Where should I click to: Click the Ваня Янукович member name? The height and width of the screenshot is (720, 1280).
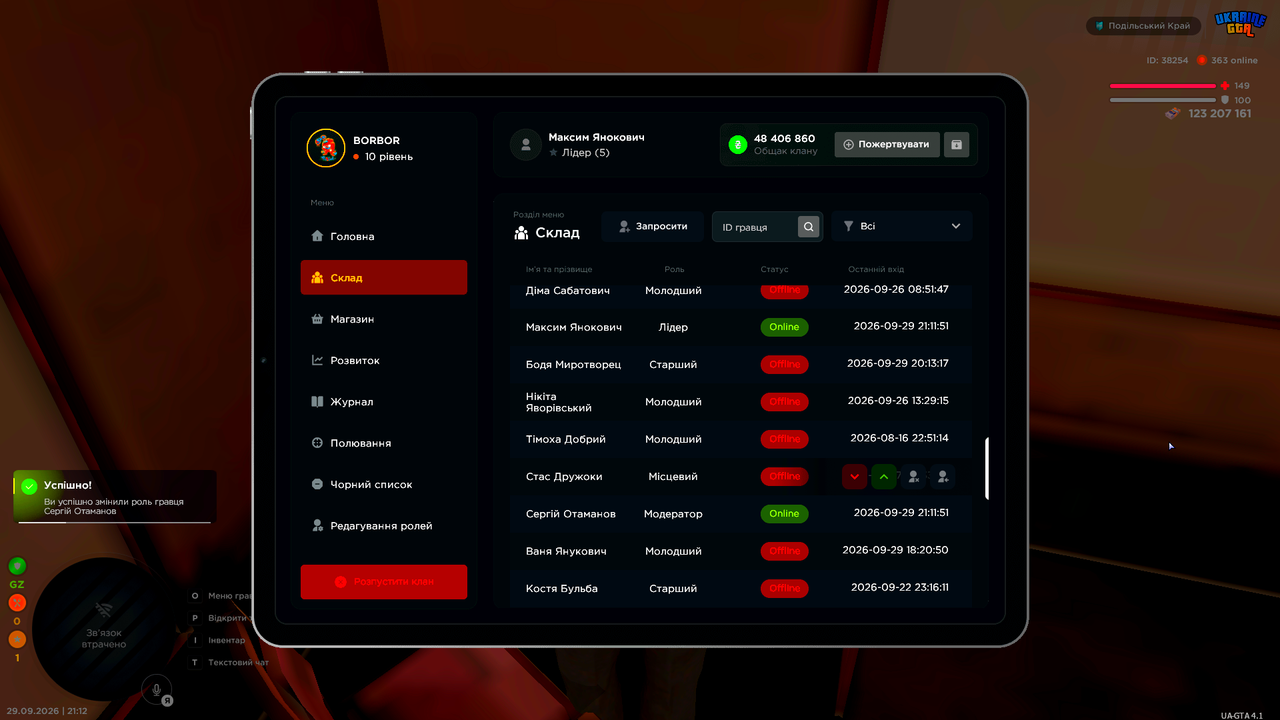(567, 551)
